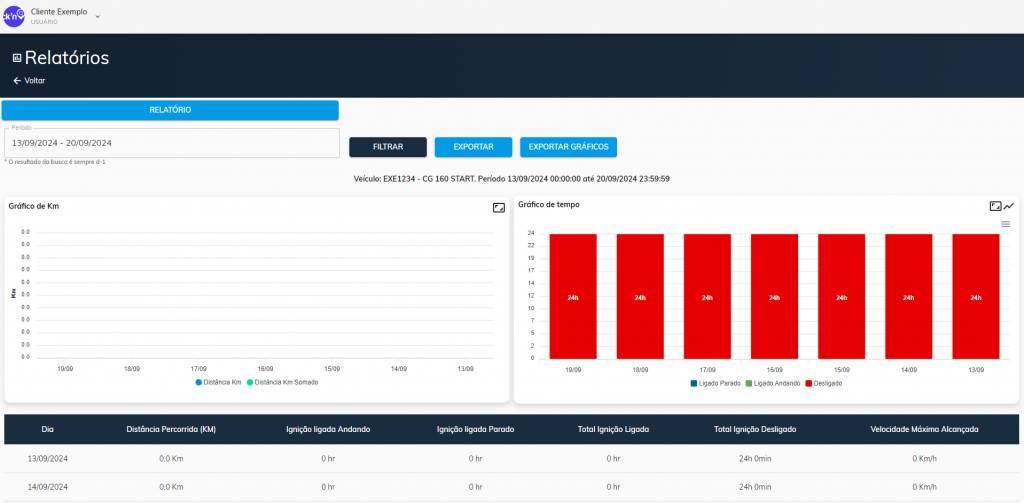The height and width of the screenshot is (503, 1024).
Task: Click the user avatar logo
Action: (x=14, y=16)
